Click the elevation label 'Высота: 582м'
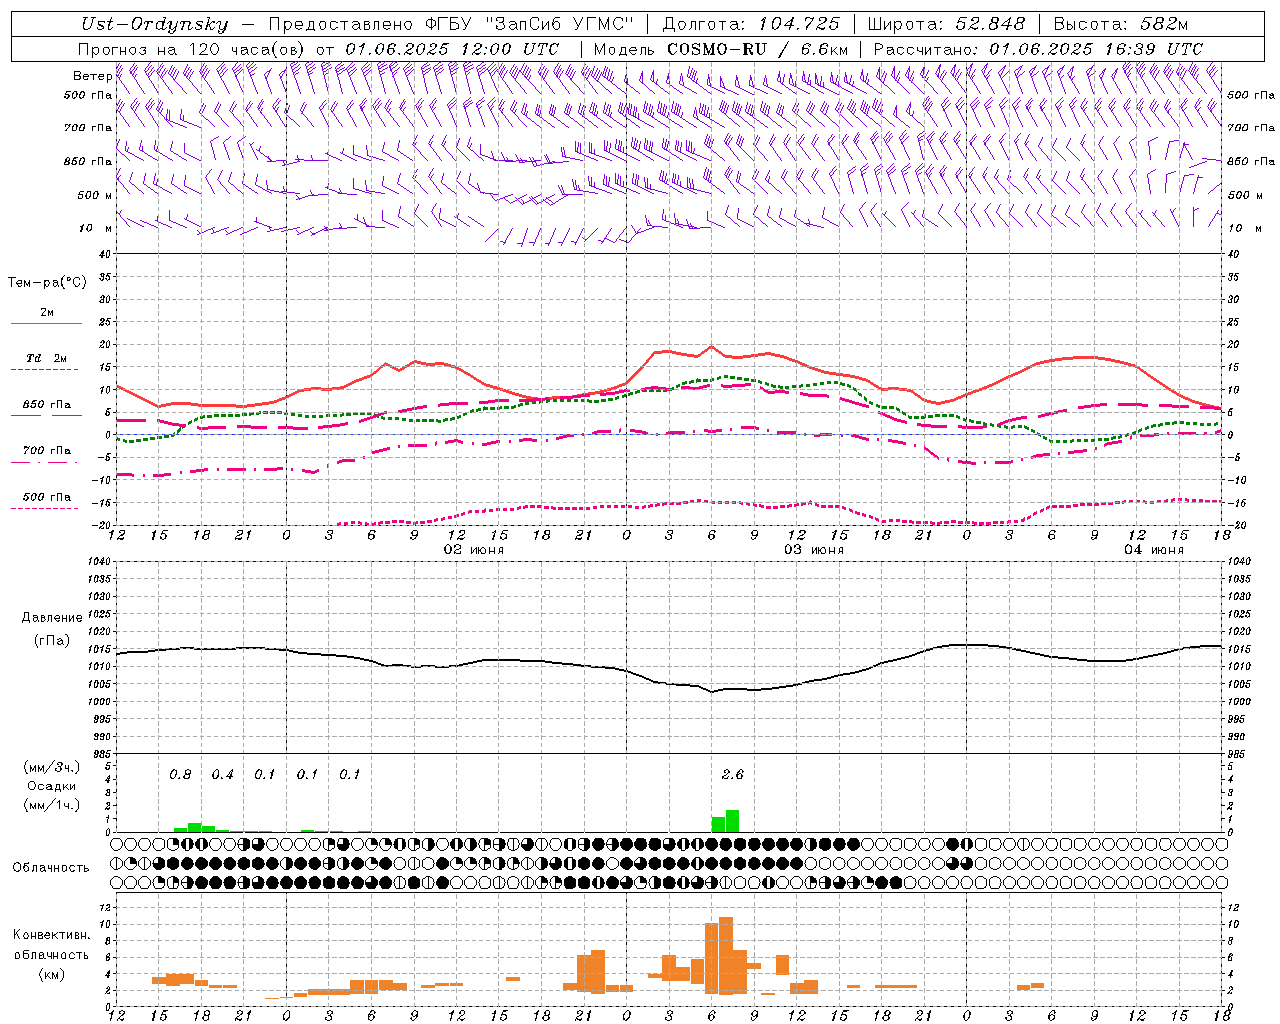Screen dimensions: 1280x1024 pos(1121,25)
